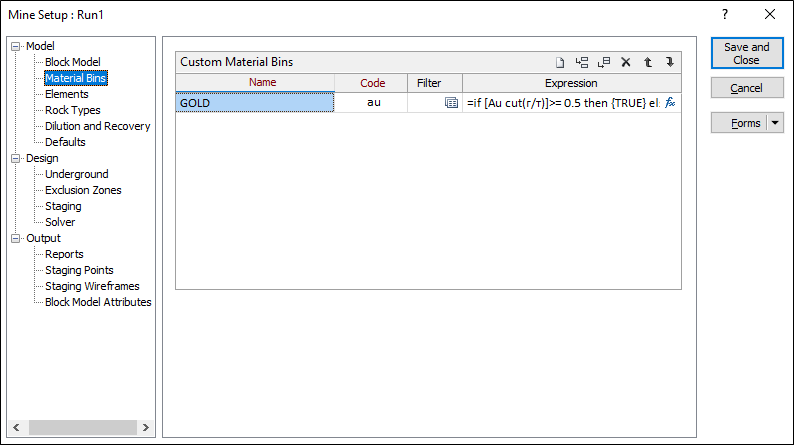Select the GOLD name cell

[x=255, y=103]
